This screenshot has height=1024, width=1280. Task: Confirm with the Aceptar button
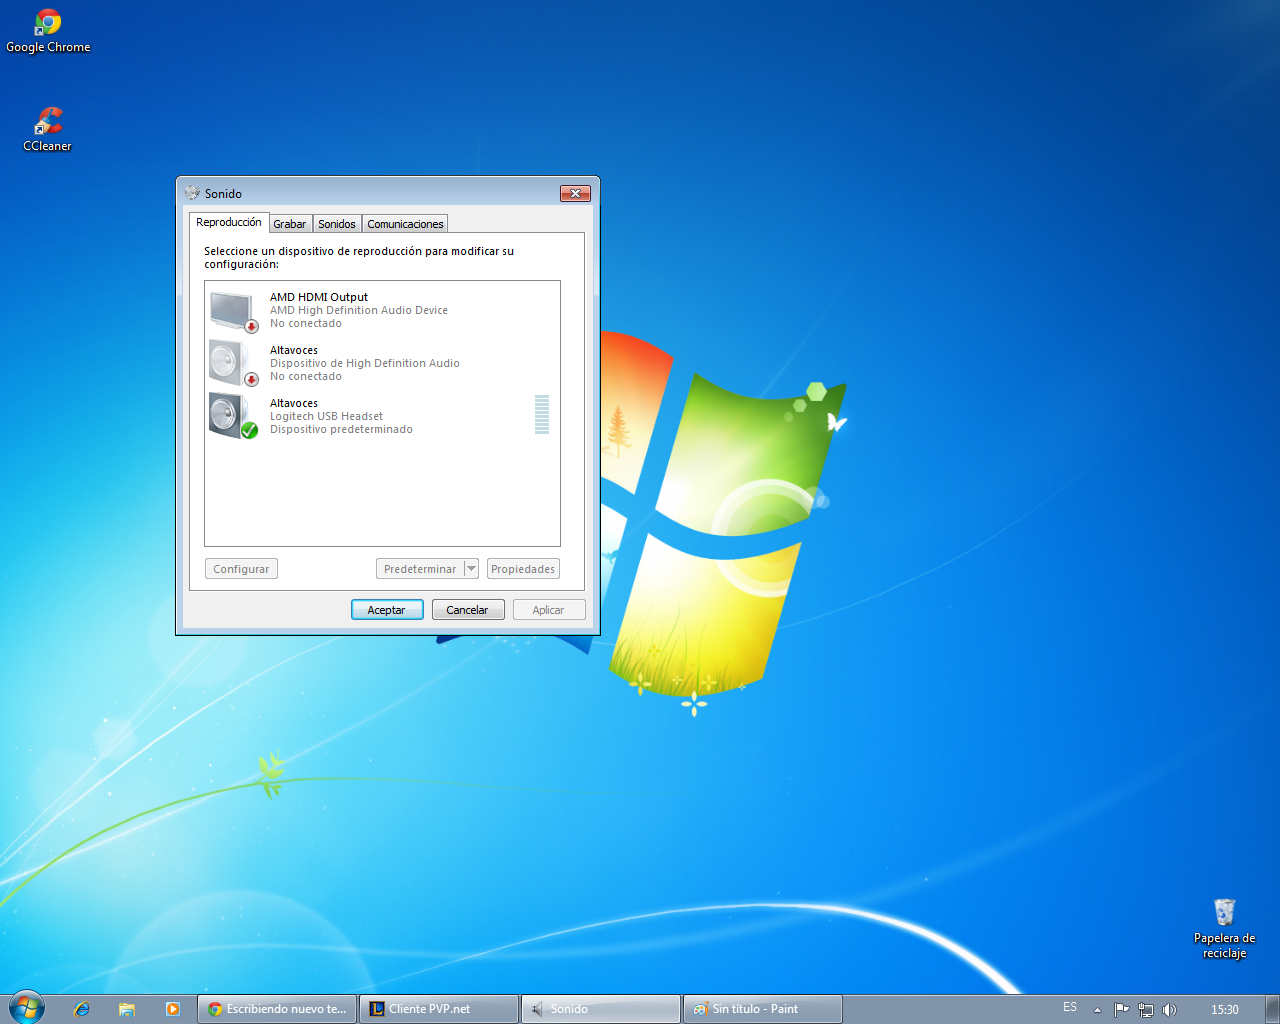click(x=387, y=610)
